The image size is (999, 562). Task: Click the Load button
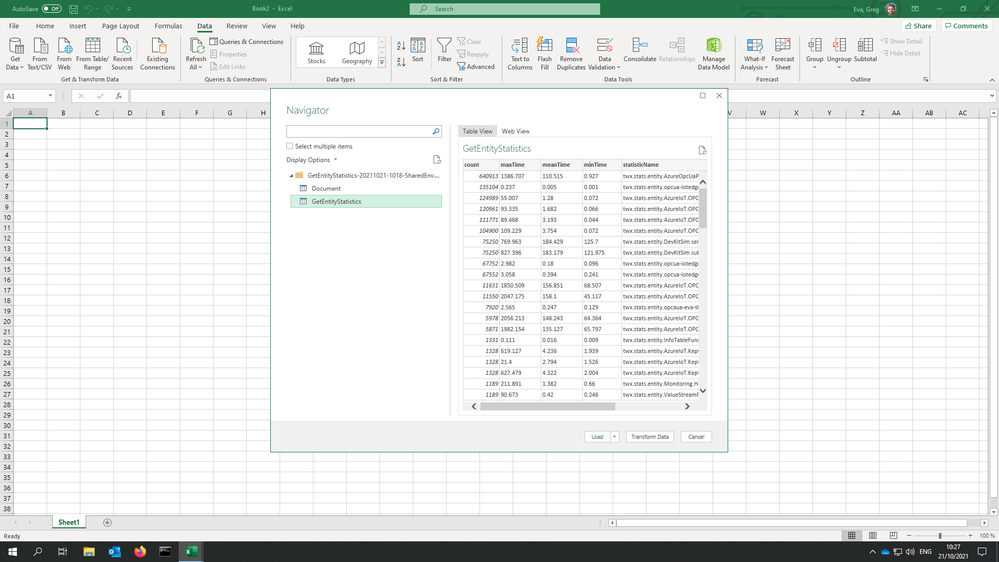tap(597, 436)
